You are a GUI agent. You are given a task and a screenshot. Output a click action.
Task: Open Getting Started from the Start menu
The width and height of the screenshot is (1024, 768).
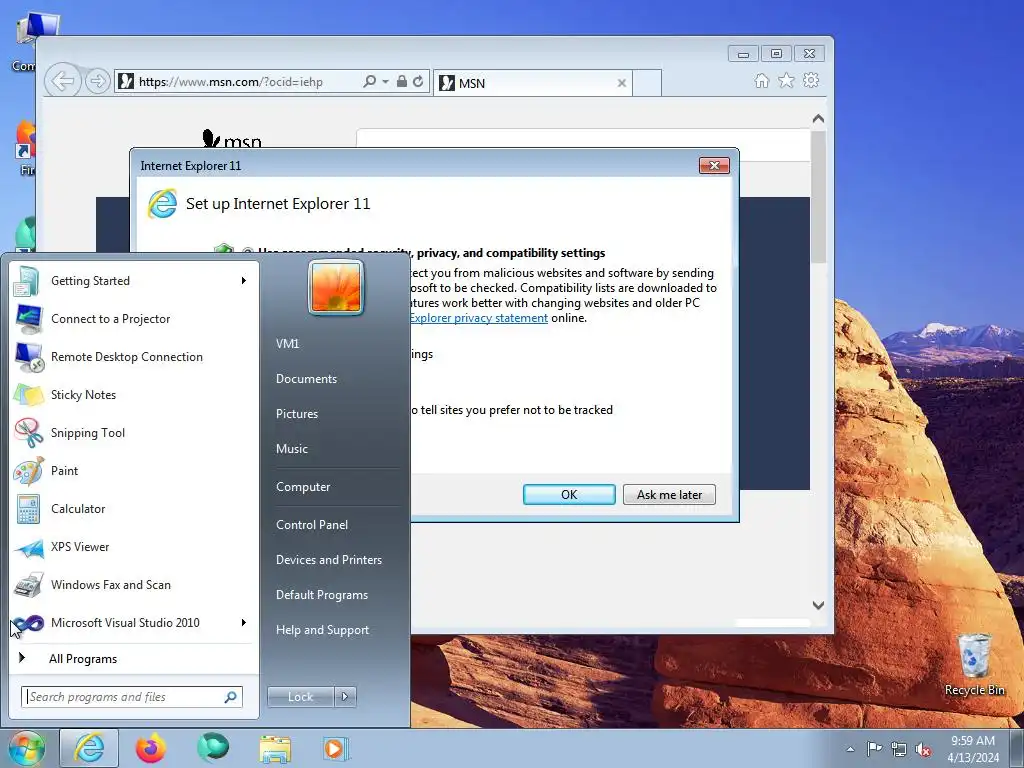pyautogui.click(x=134, y=281)
